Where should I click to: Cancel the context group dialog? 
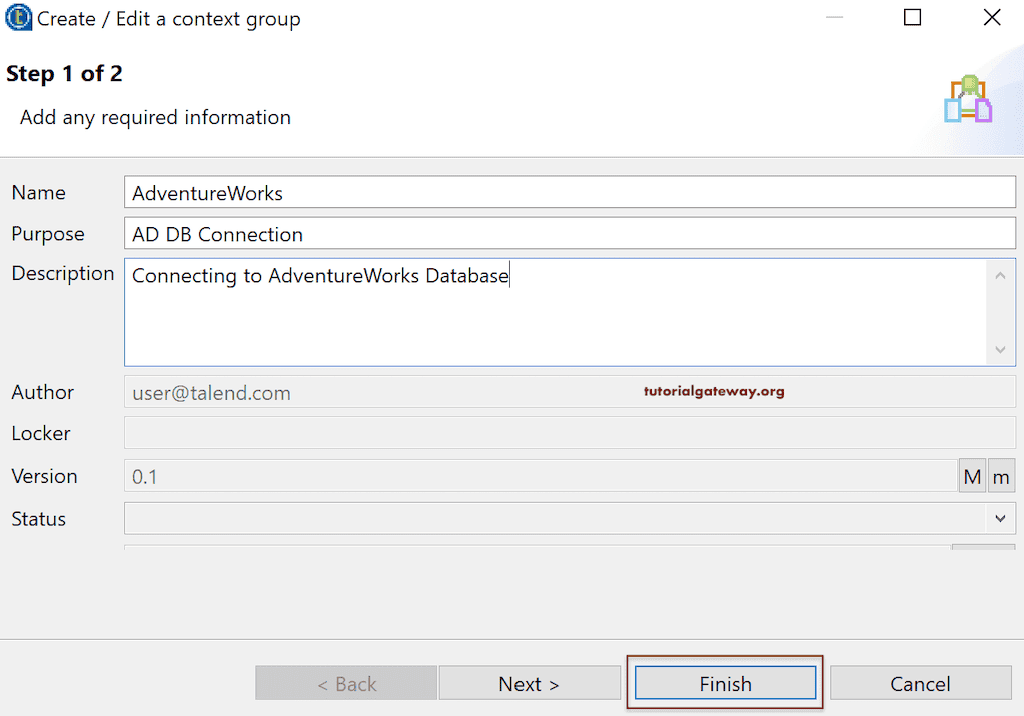pos(920,684)
